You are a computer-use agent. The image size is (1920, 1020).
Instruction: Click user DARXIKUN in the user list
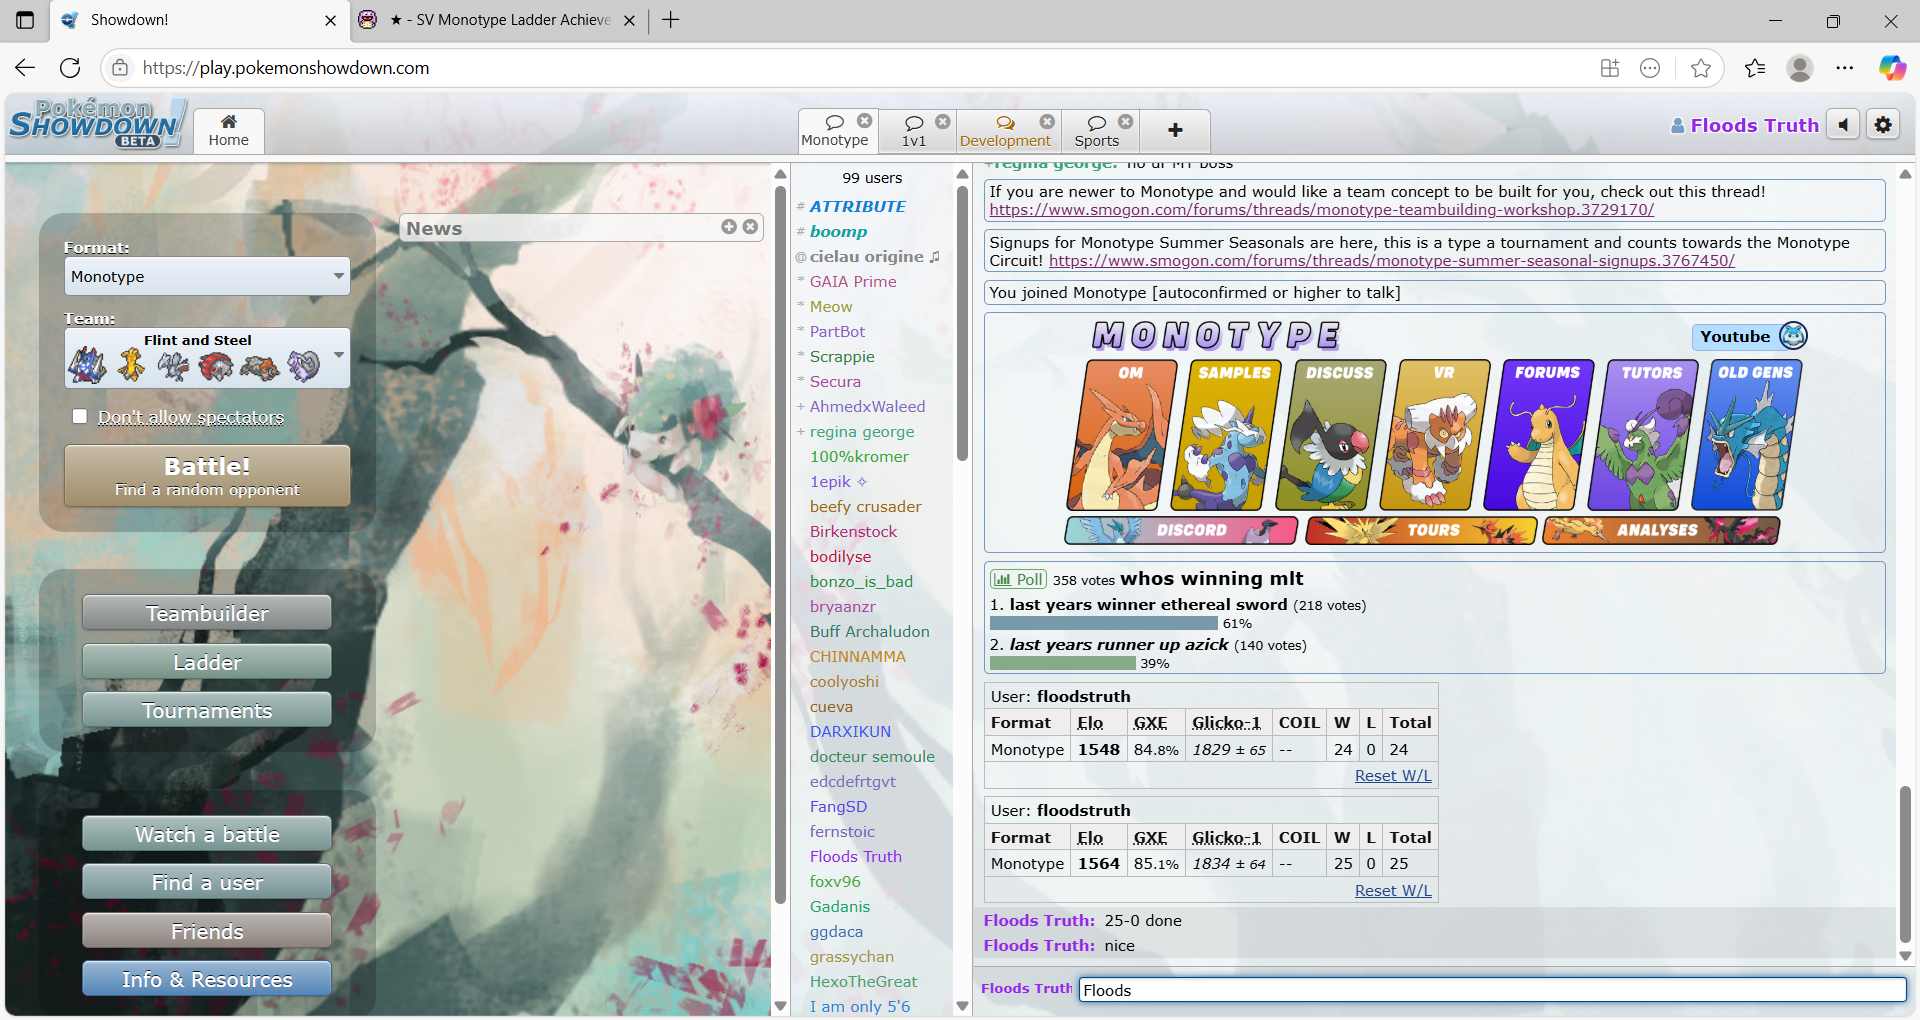click(850, 731)
